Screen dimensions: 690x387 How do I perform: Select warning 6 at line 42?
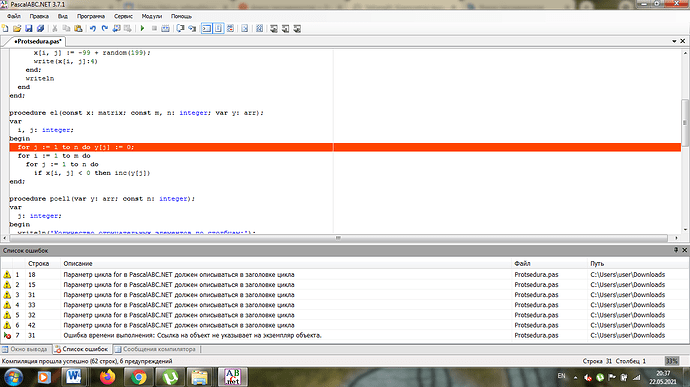click(x=344, y=325)
